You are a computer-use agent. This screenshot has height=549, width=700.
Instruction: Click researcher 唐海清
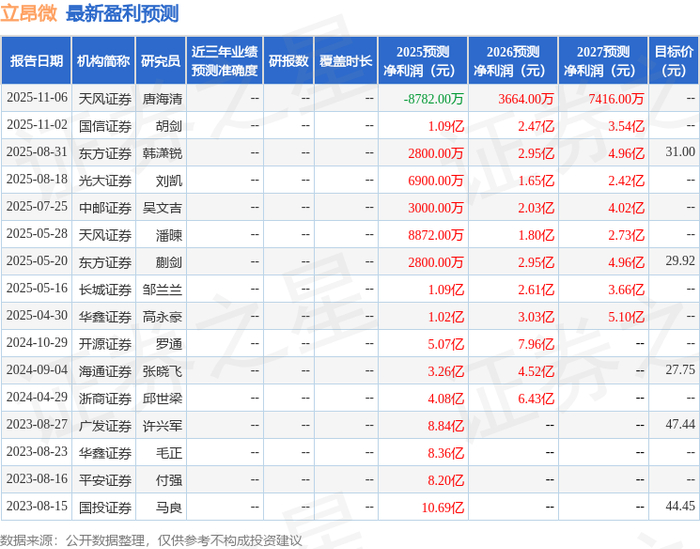tap(162, 99)
